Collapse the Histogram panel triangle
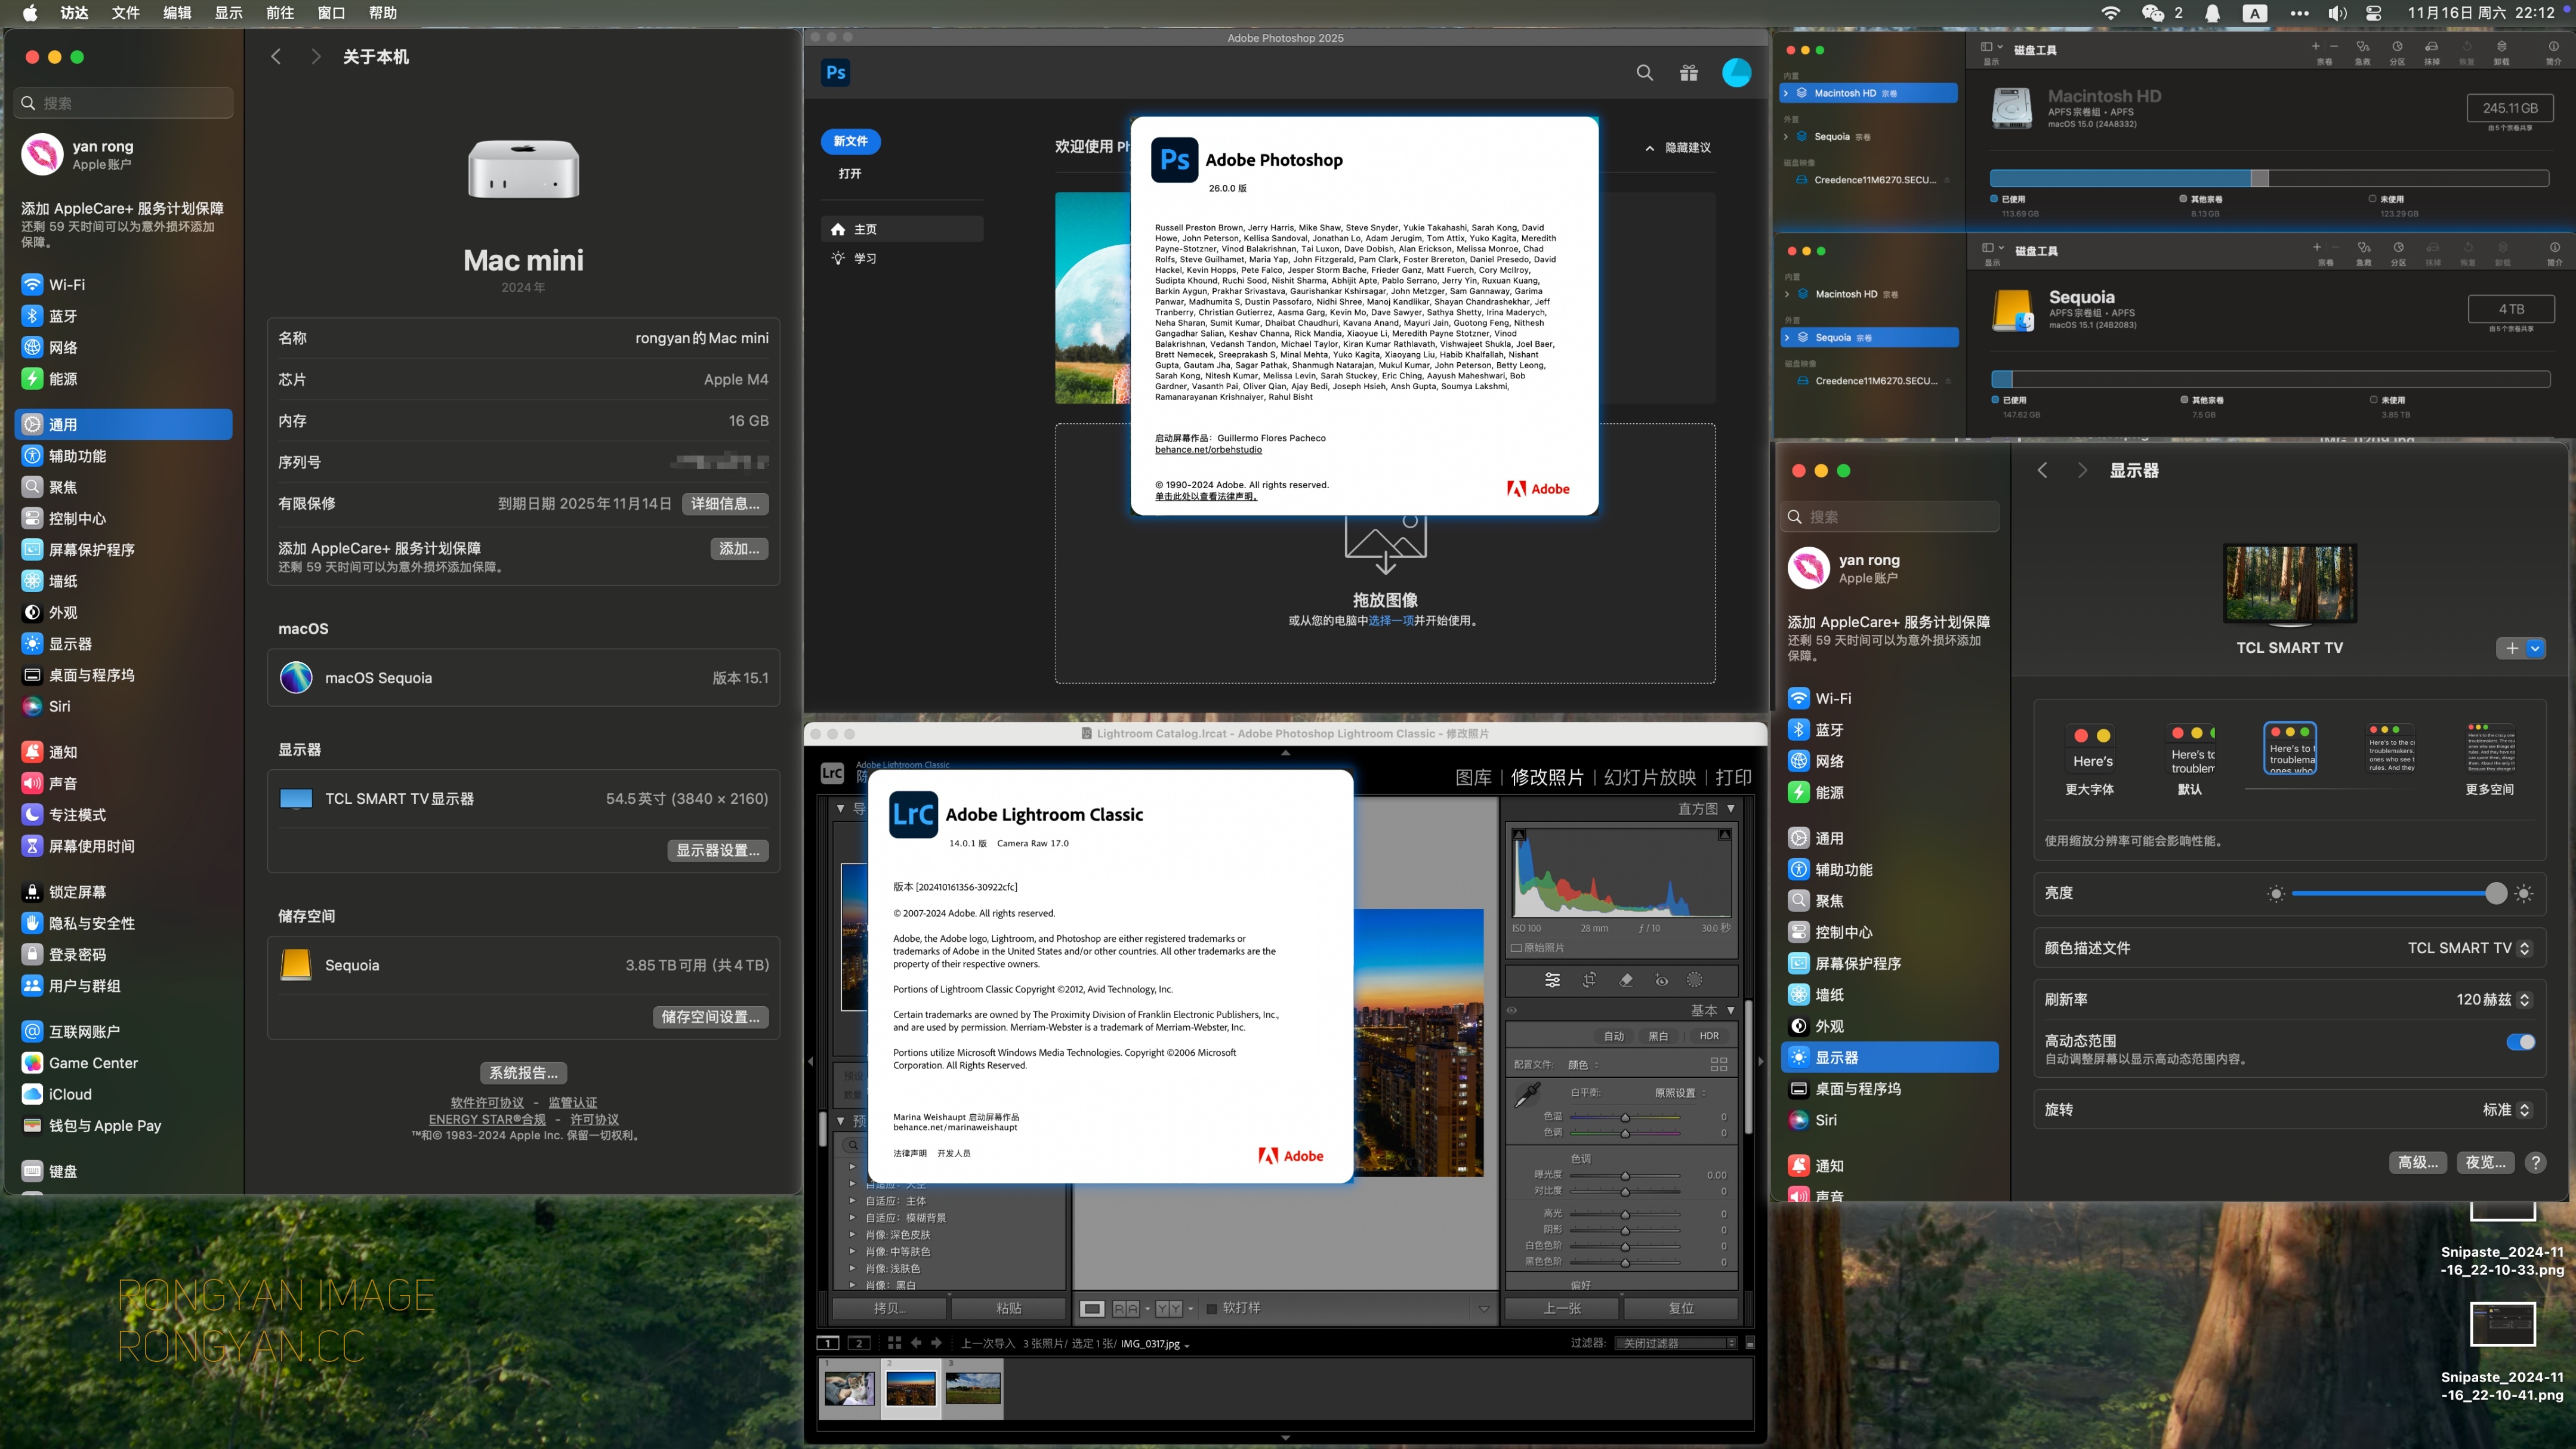Viewport: 2576px width, 1449px height. [1730, 808]
